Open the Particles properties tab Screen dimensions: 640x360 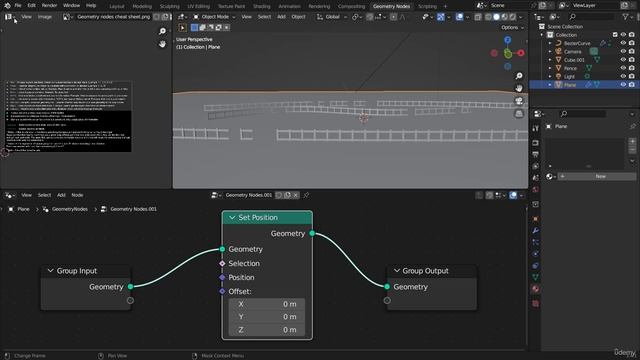point(536,242)
